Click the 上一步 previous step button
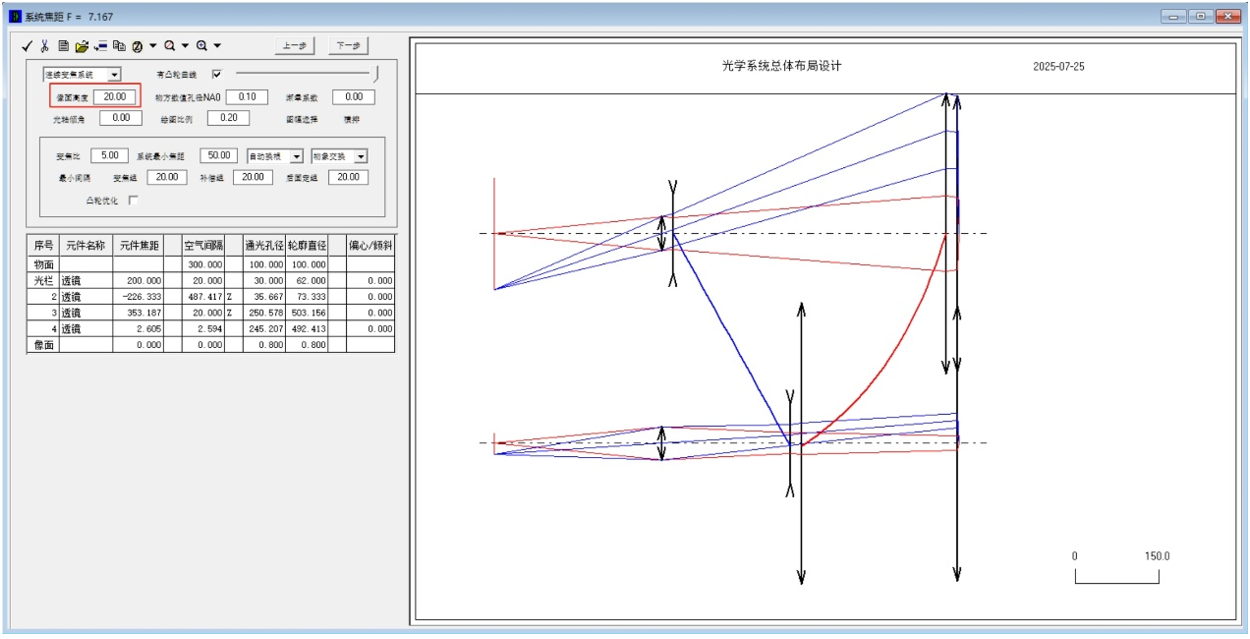The width and height of the screenshot is (1250, 639). pos(293,46)
